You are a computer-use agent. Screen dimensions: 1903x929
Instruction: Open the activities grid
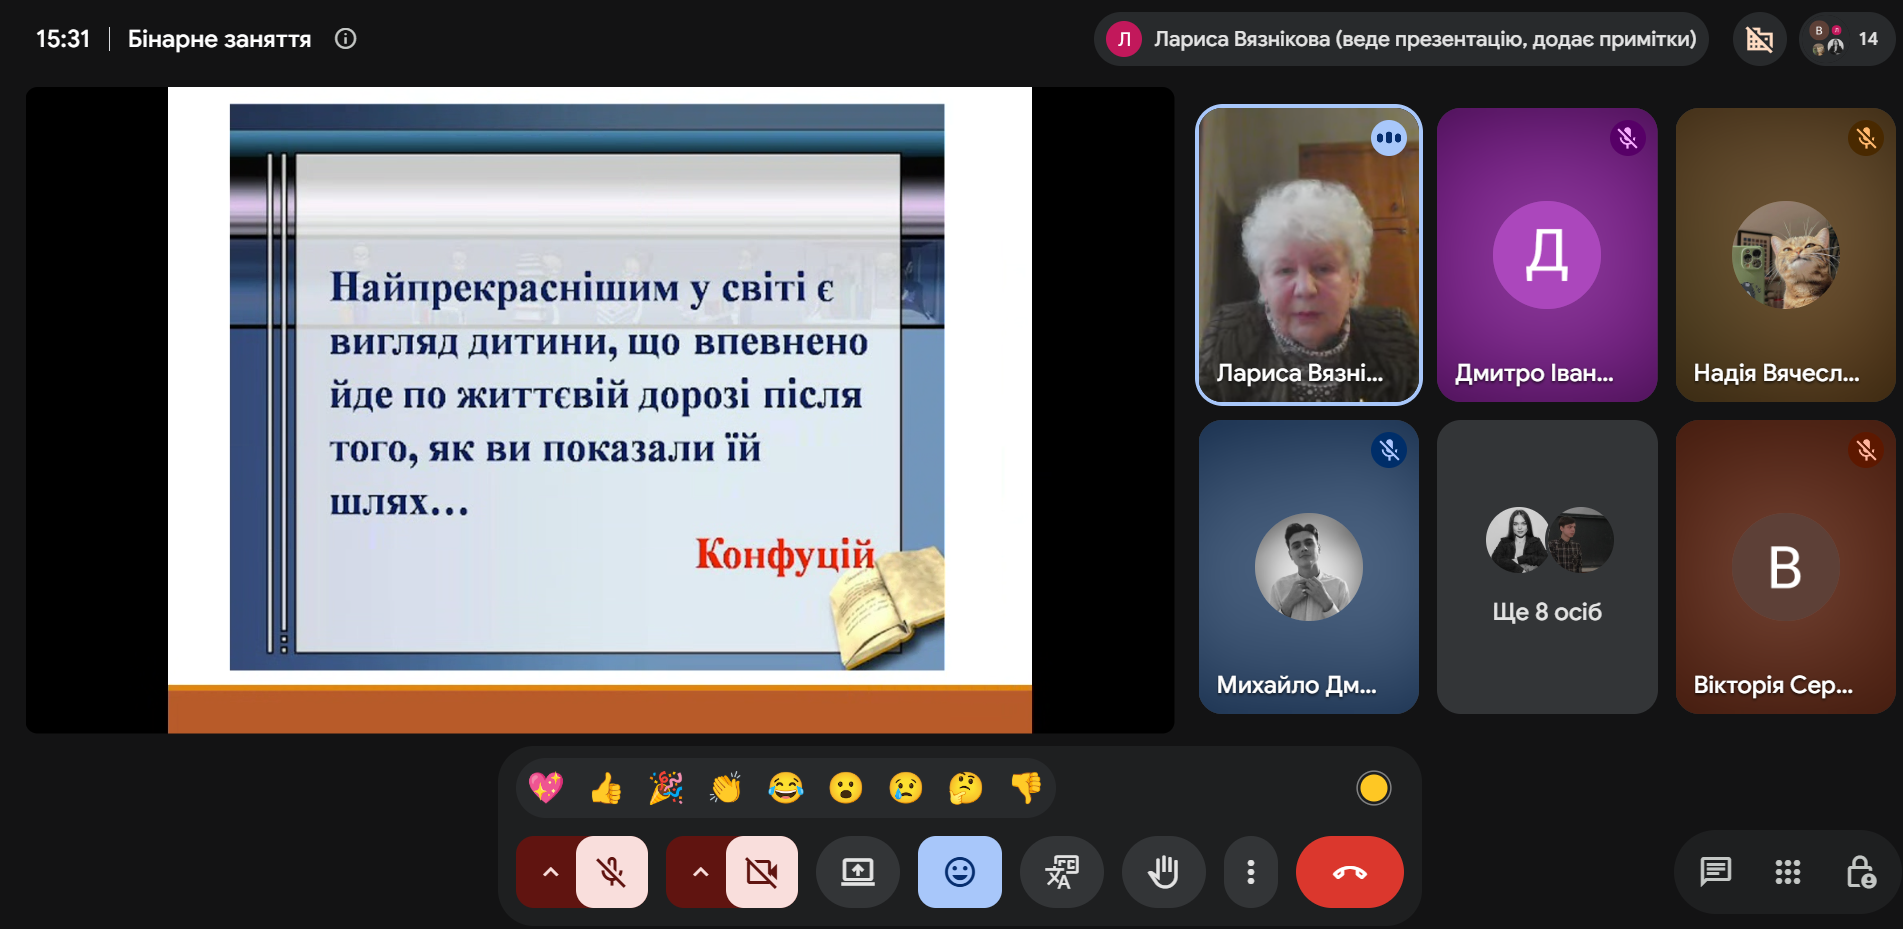point(1788,872)
